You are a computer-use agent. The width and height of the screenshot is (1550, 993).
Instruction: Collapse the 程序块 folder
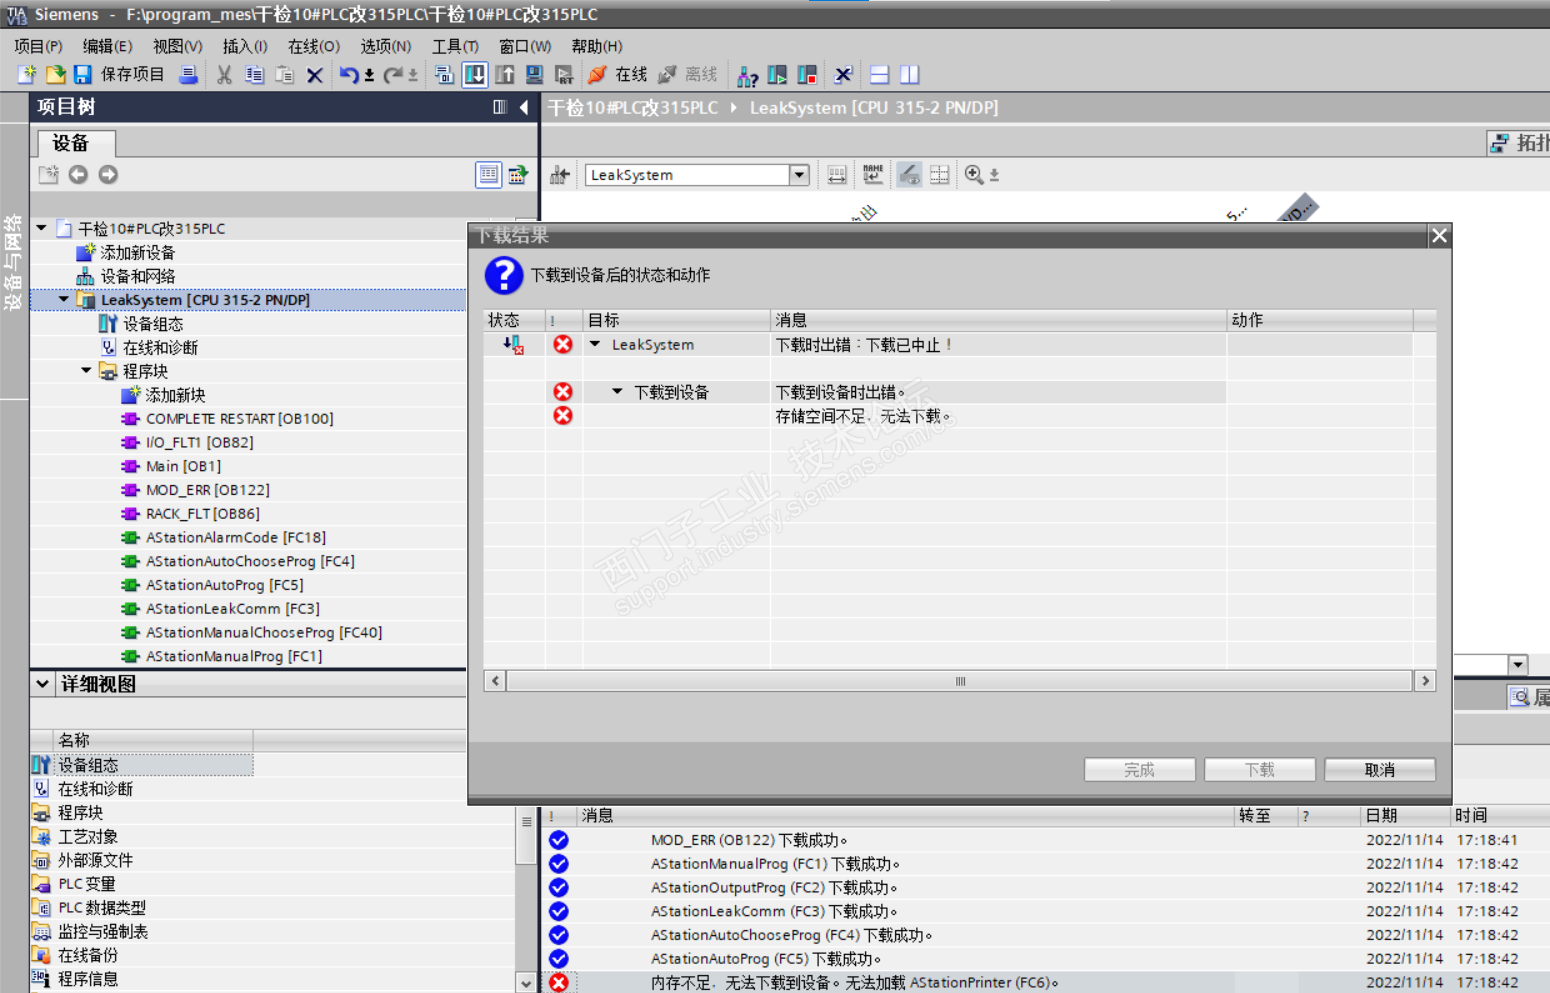click(86, 371)
